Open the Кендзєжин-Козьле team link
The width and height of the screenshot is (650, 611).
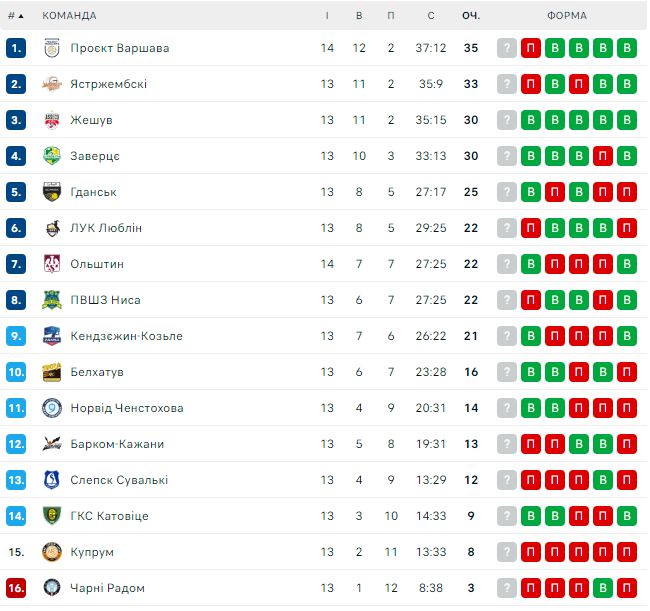coord(126,336)
